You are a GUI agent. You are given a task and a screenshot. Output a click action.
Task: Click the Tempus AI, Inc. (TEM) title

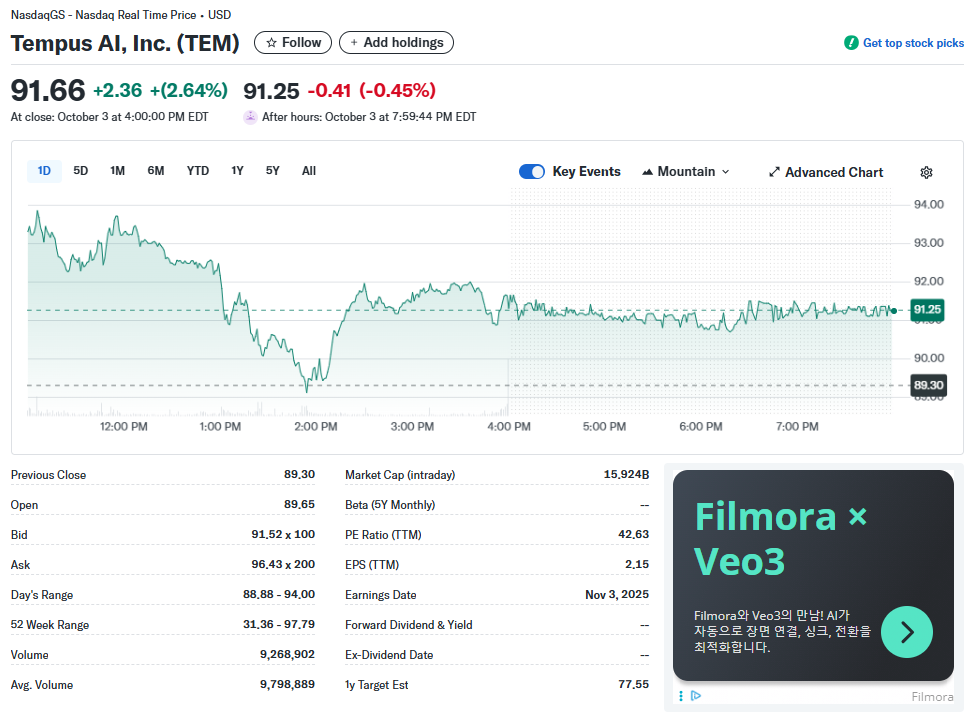(125, 43)
